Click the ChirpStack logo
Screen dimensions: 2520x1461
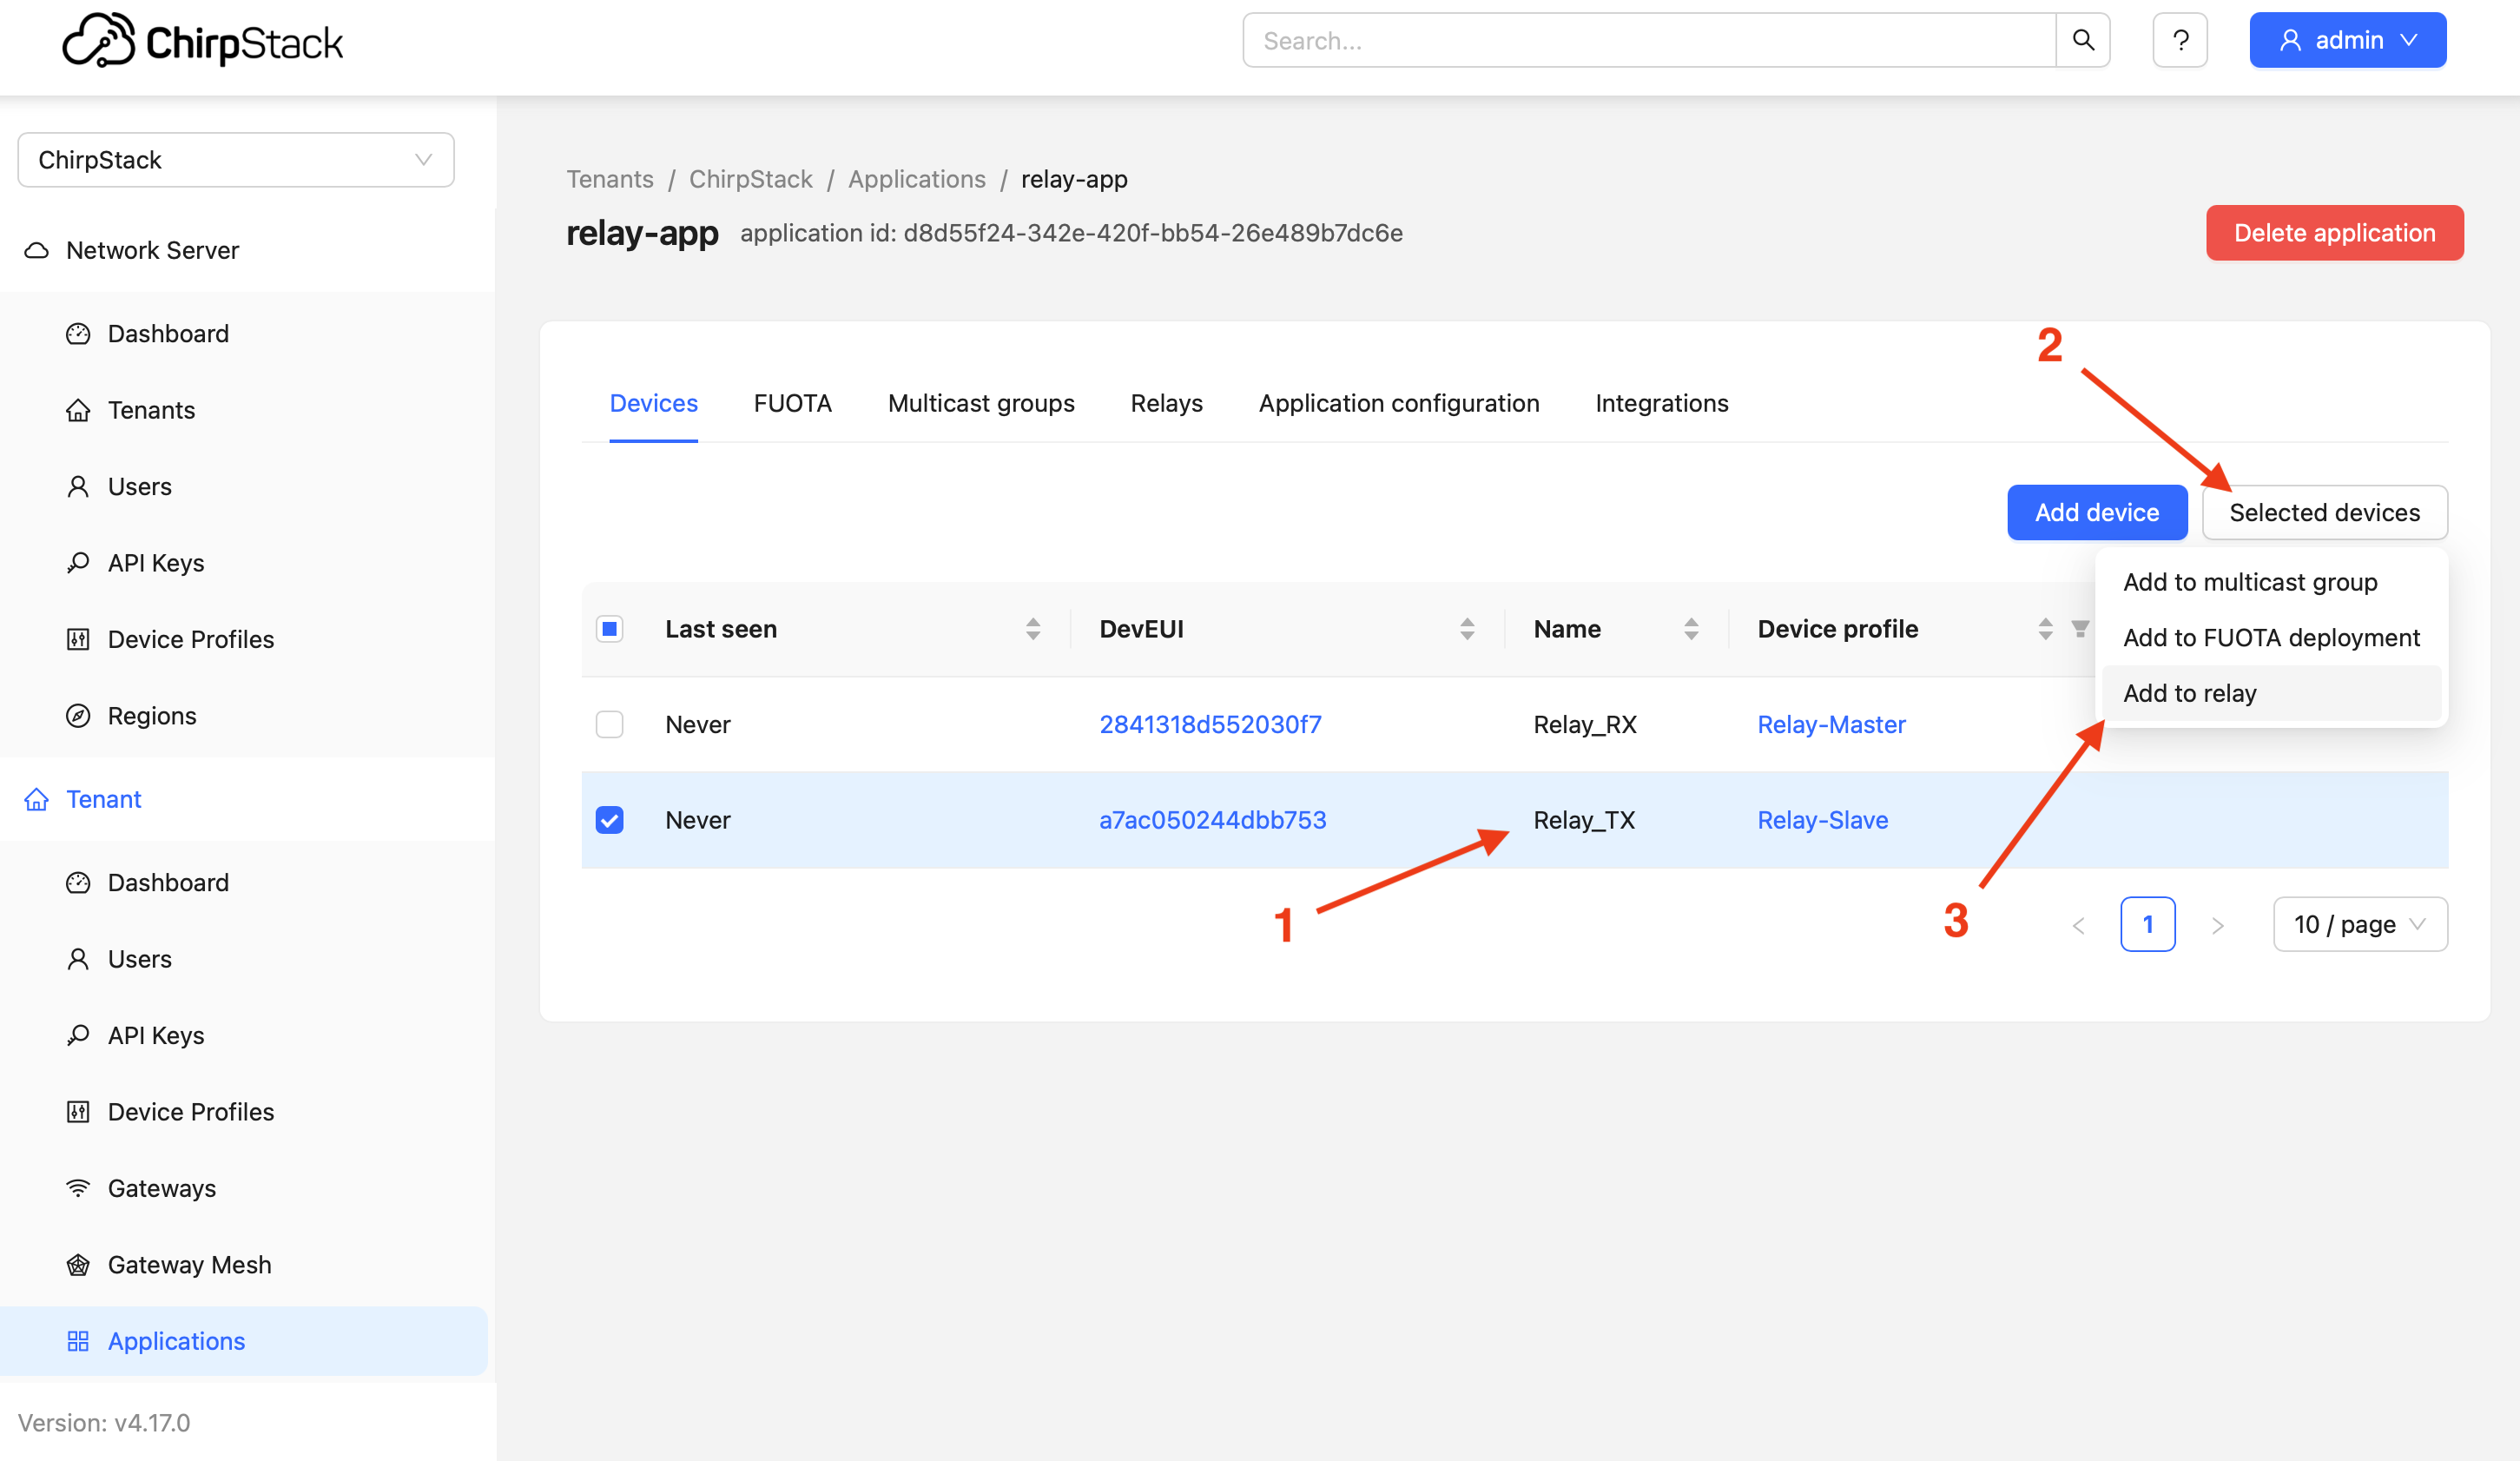[203, 42]
